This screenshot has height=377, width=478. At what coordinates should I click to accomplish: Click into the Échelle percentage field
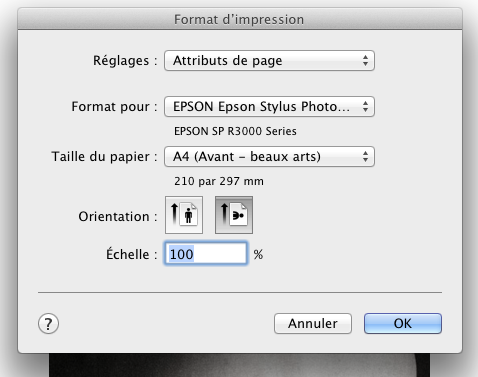pyautogui.click(x=206, y=254)
